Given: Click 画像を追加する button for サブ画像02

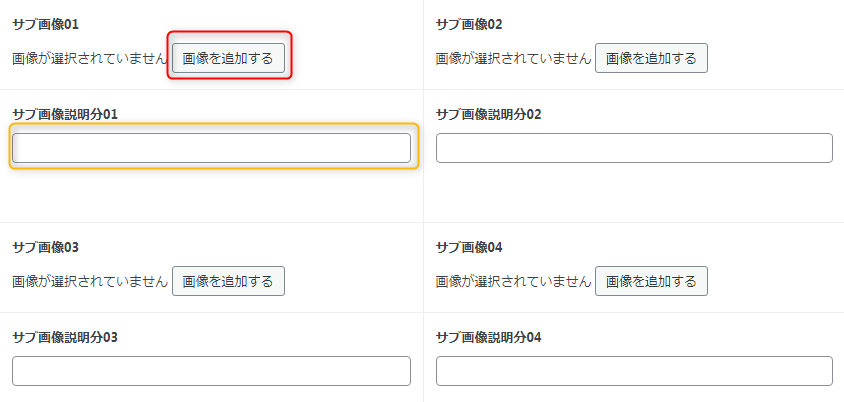Looking at the screenshot, I should click(x=651, y=58).
